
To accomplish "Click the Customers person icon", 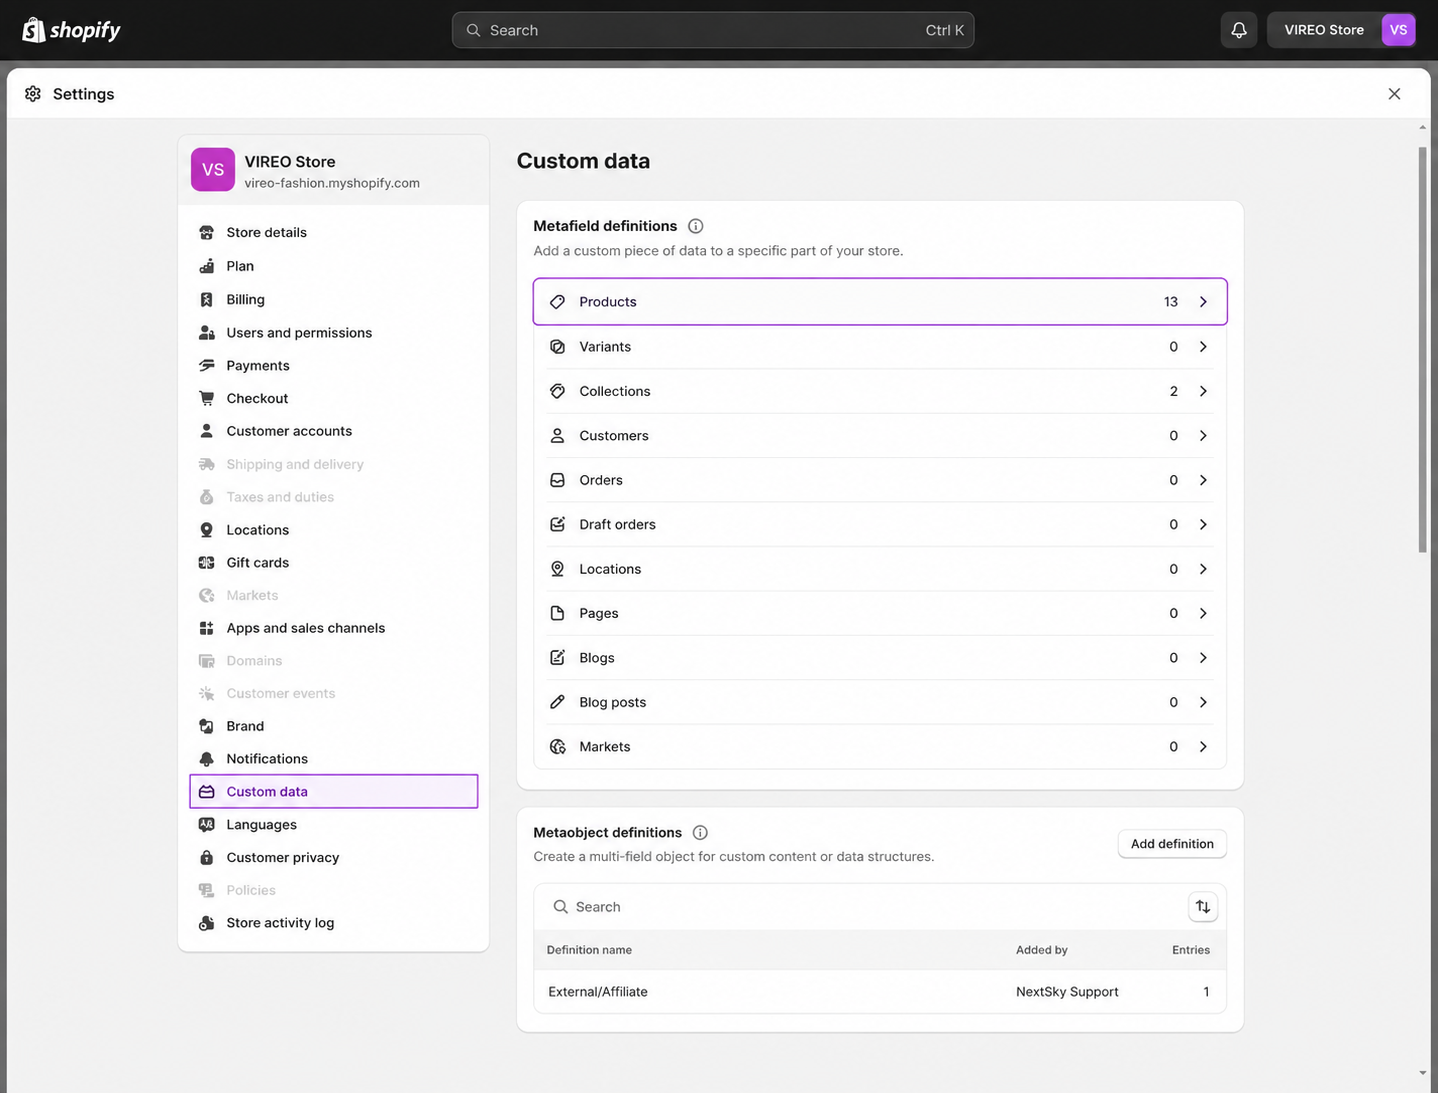I will [558, 435].
